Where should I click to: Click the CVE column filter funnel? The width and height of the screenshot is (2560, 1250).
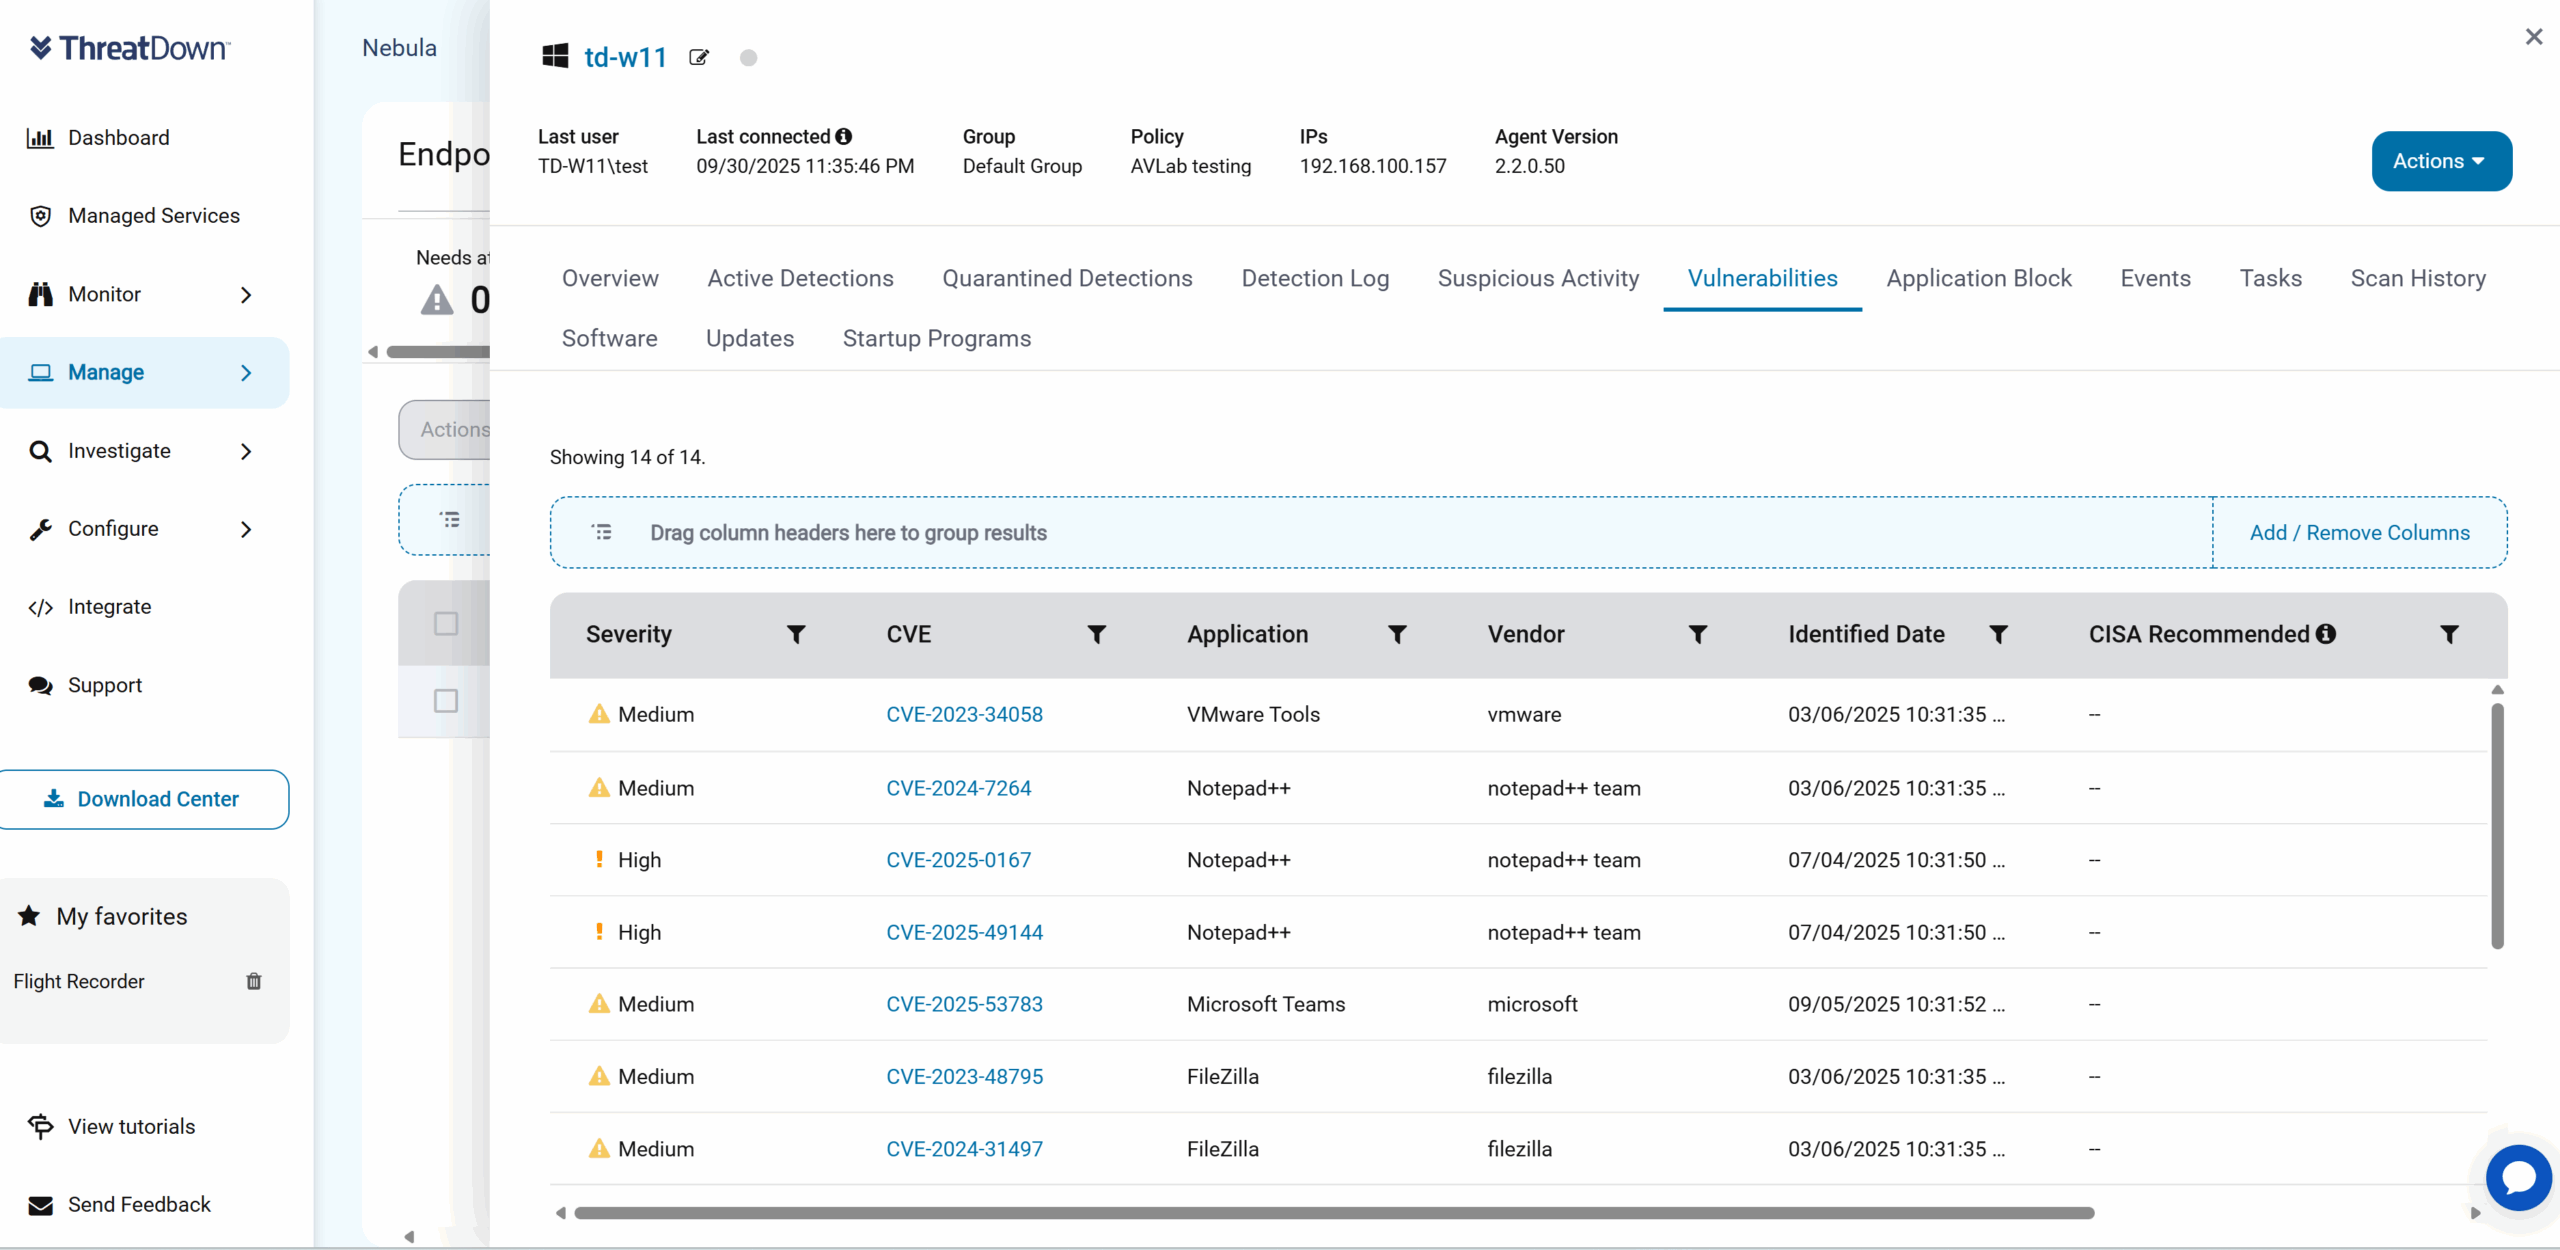(x=1096, y=634)
